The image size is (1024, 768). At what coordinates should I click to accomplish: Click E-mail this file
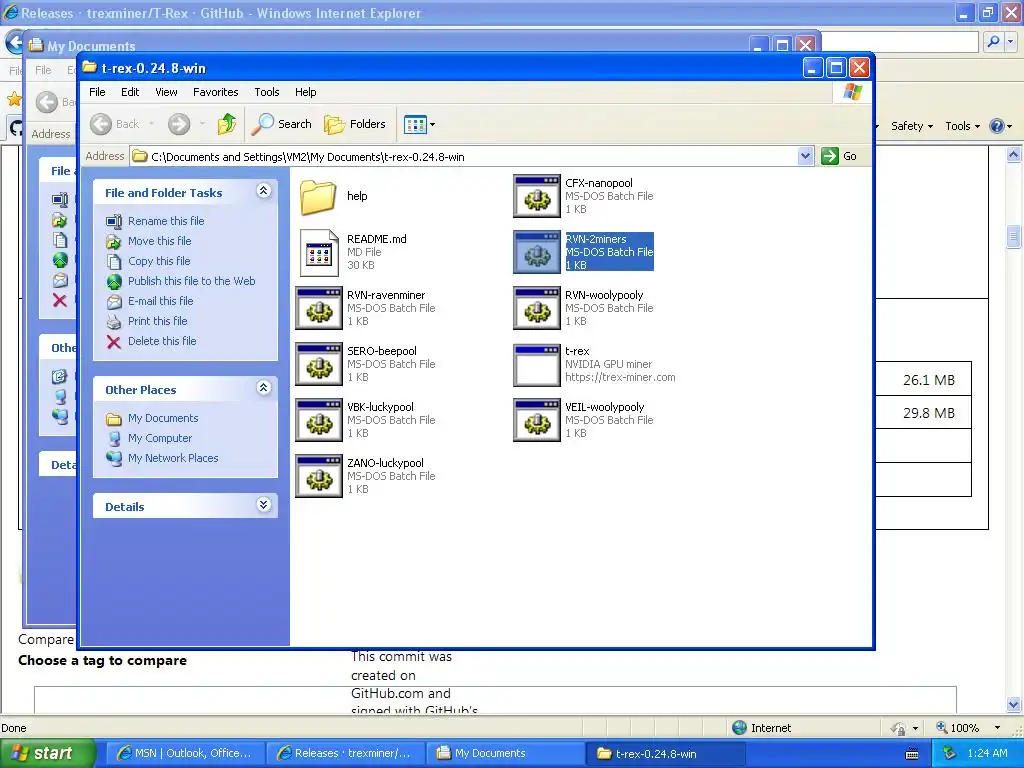pos(161,301)
